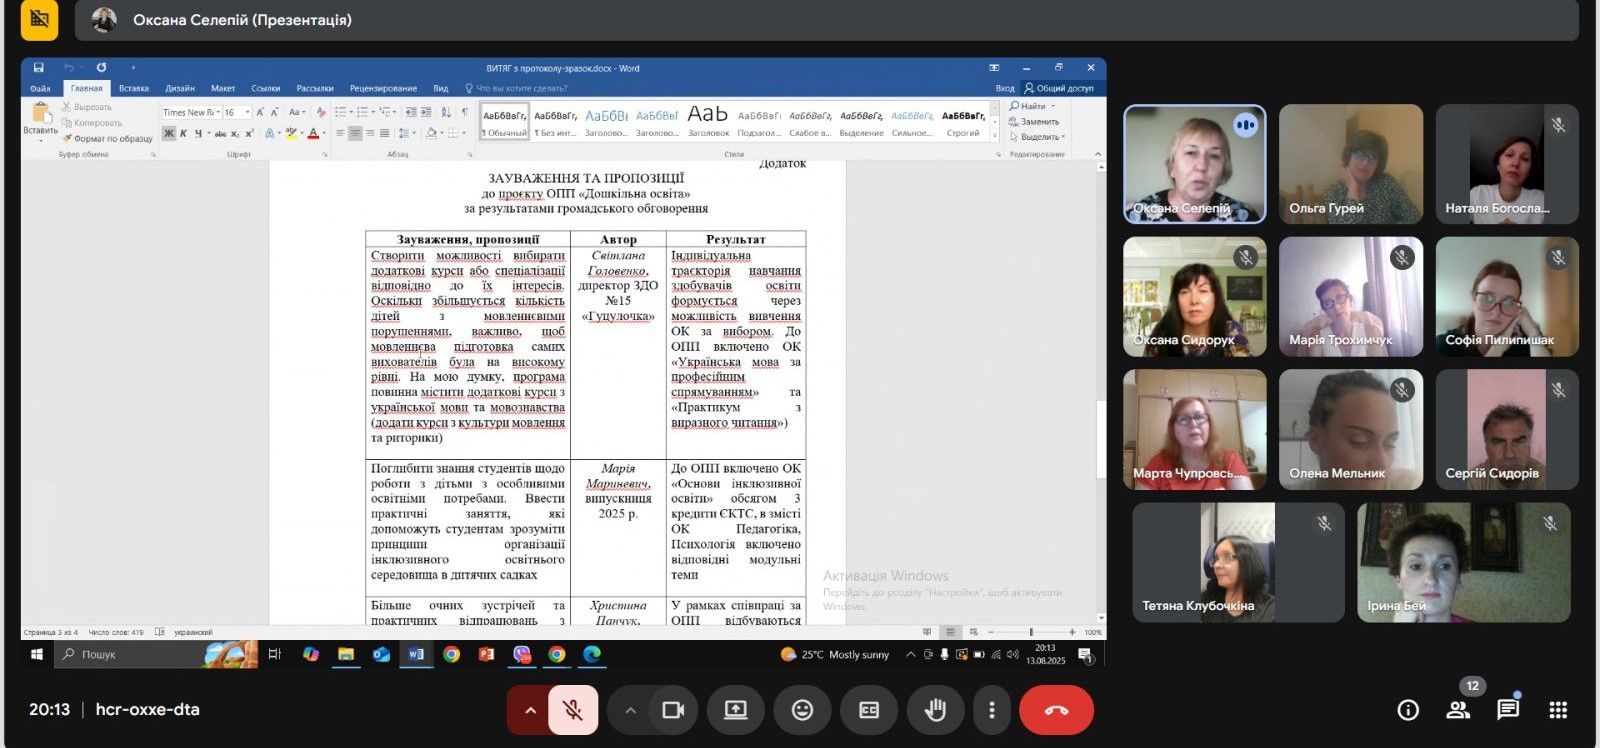Open the Meet activities grid icon
Image resolution: width=1600 pixels, height=748 pixels.
(1558, 710)
